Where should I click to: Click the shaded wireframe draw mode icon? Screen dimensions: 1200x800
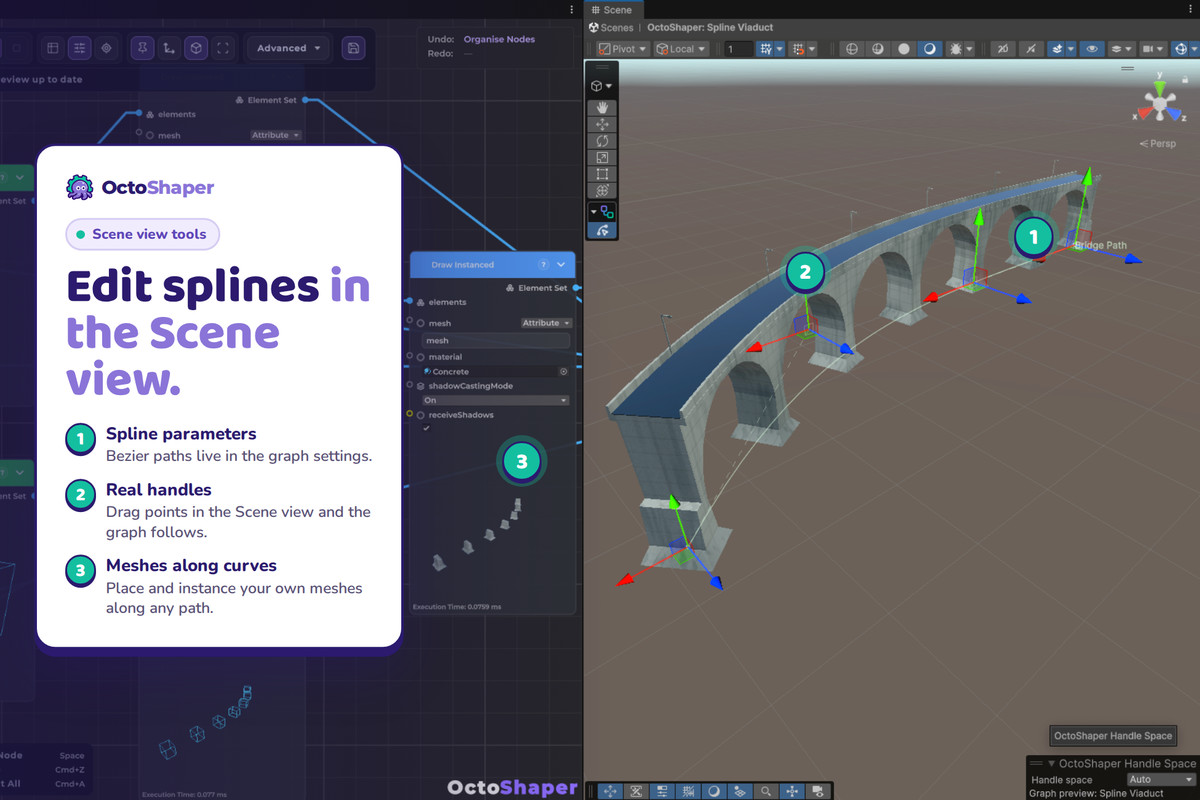878,48
